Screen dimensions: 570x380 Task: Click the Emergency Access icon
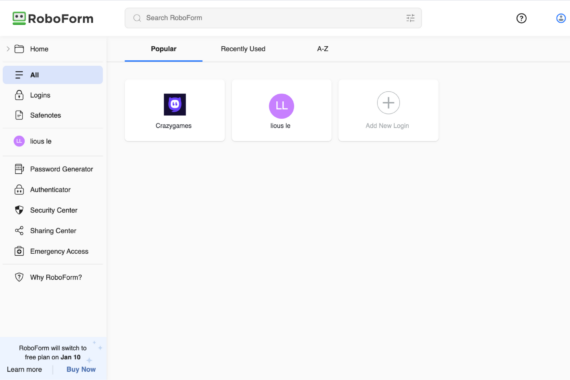point(19,251)
